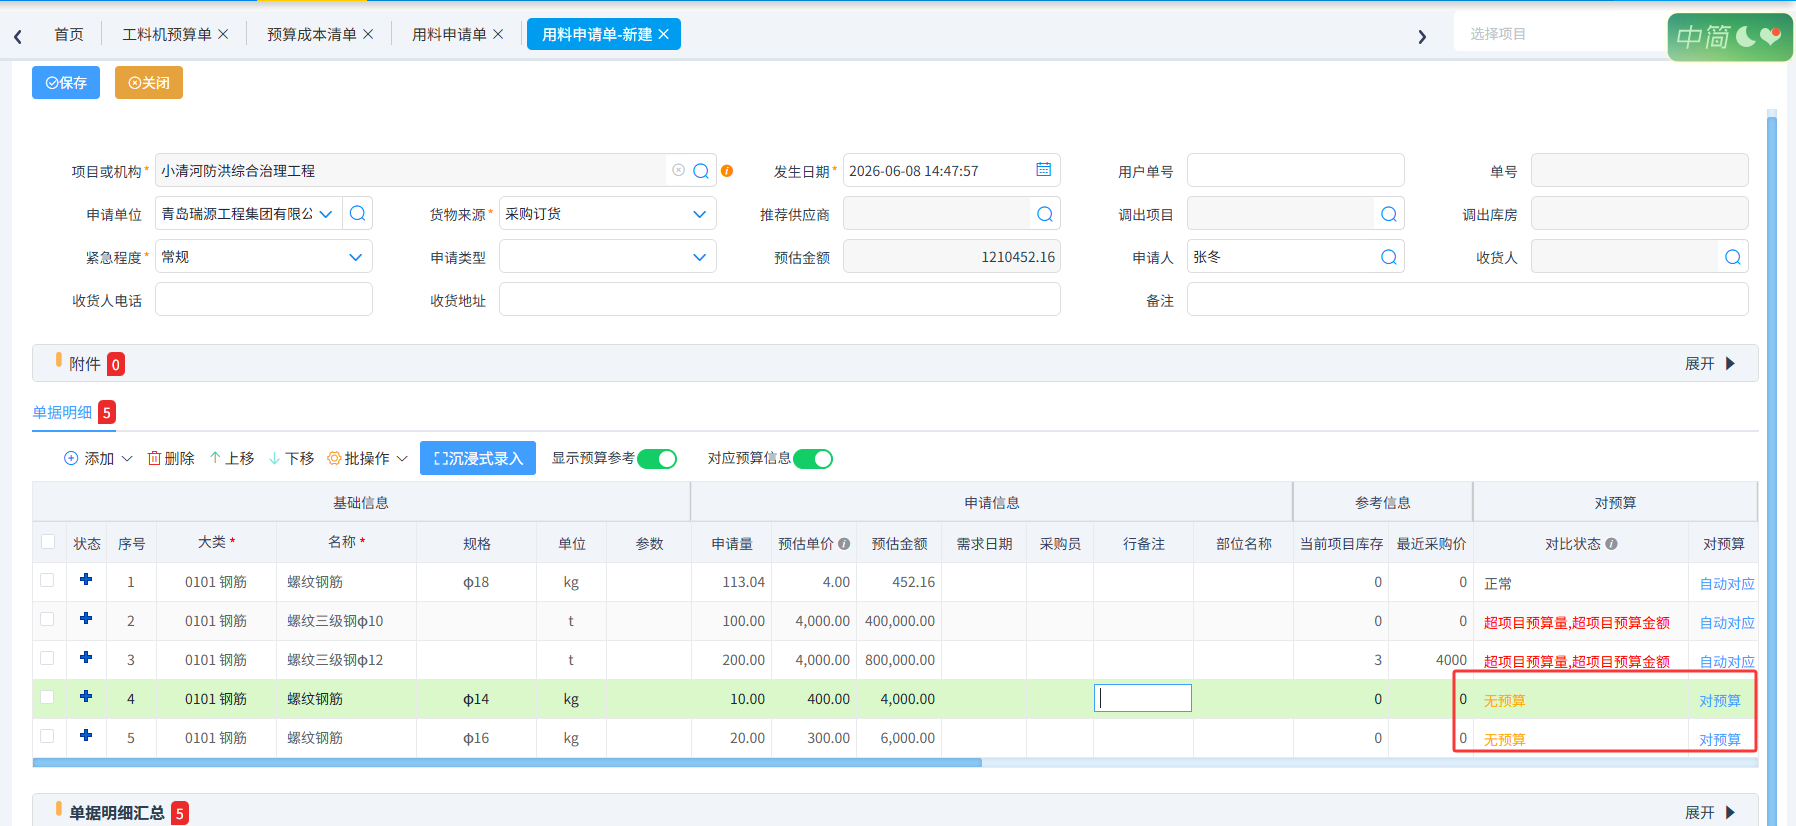Click search icon in 调出项目 field
Screen dimensions: 1796x826
1389,214
